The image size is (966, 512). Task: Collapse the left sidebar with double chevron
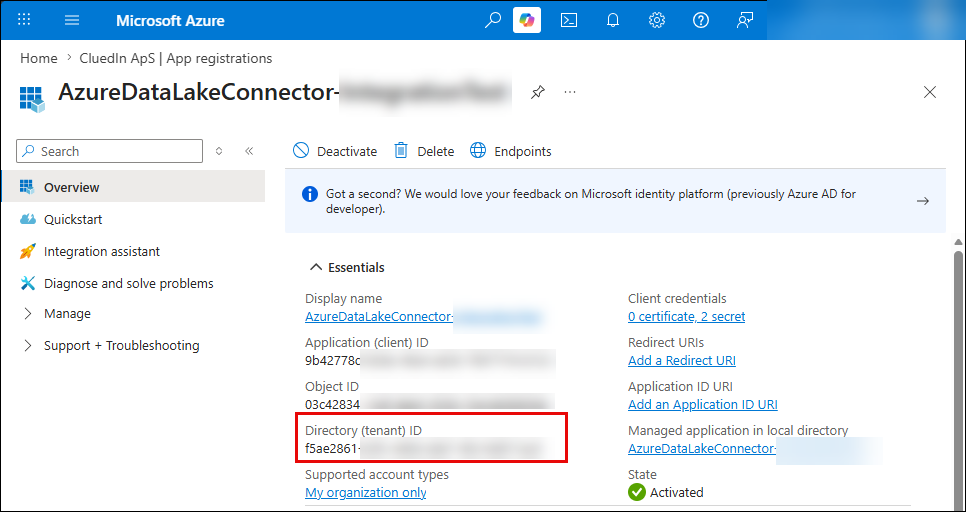249,151
